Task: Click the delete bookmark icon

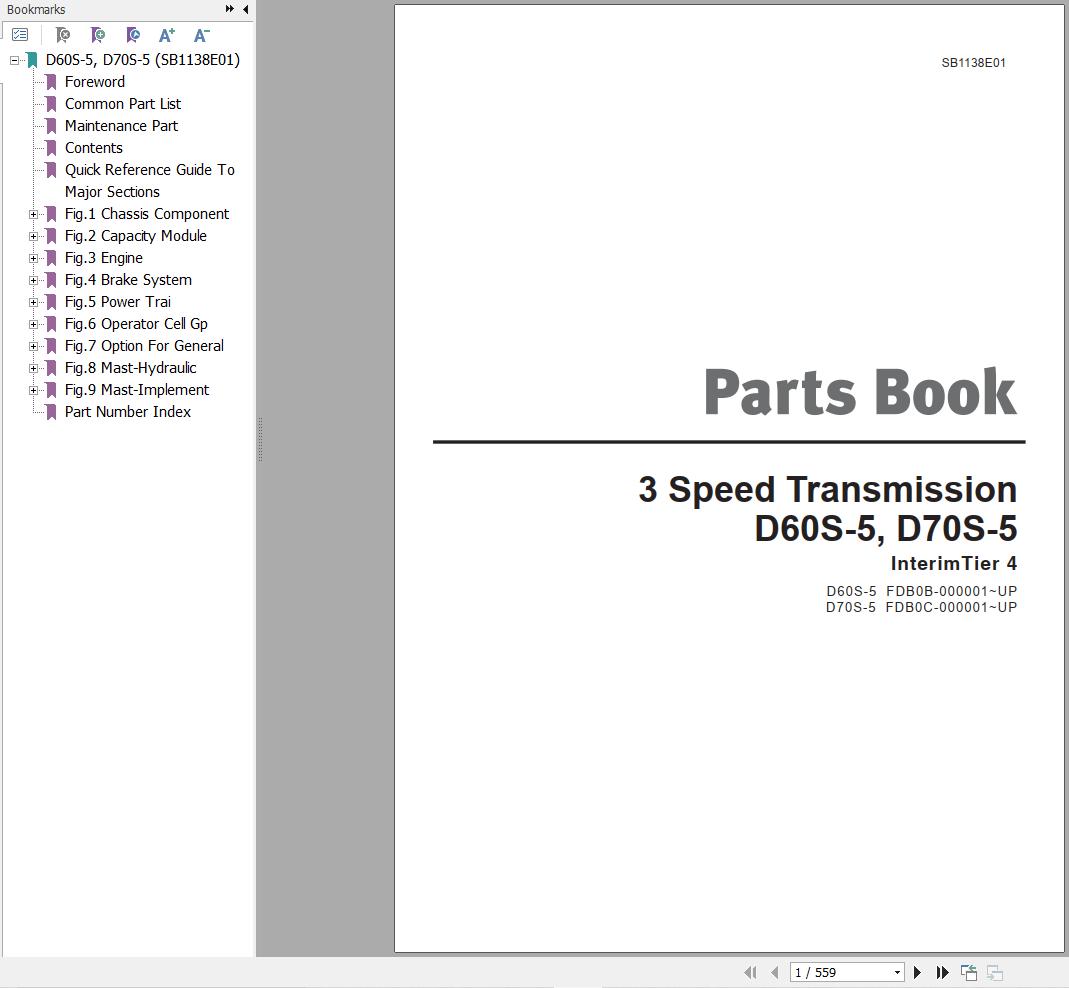Action: [63, 35]
